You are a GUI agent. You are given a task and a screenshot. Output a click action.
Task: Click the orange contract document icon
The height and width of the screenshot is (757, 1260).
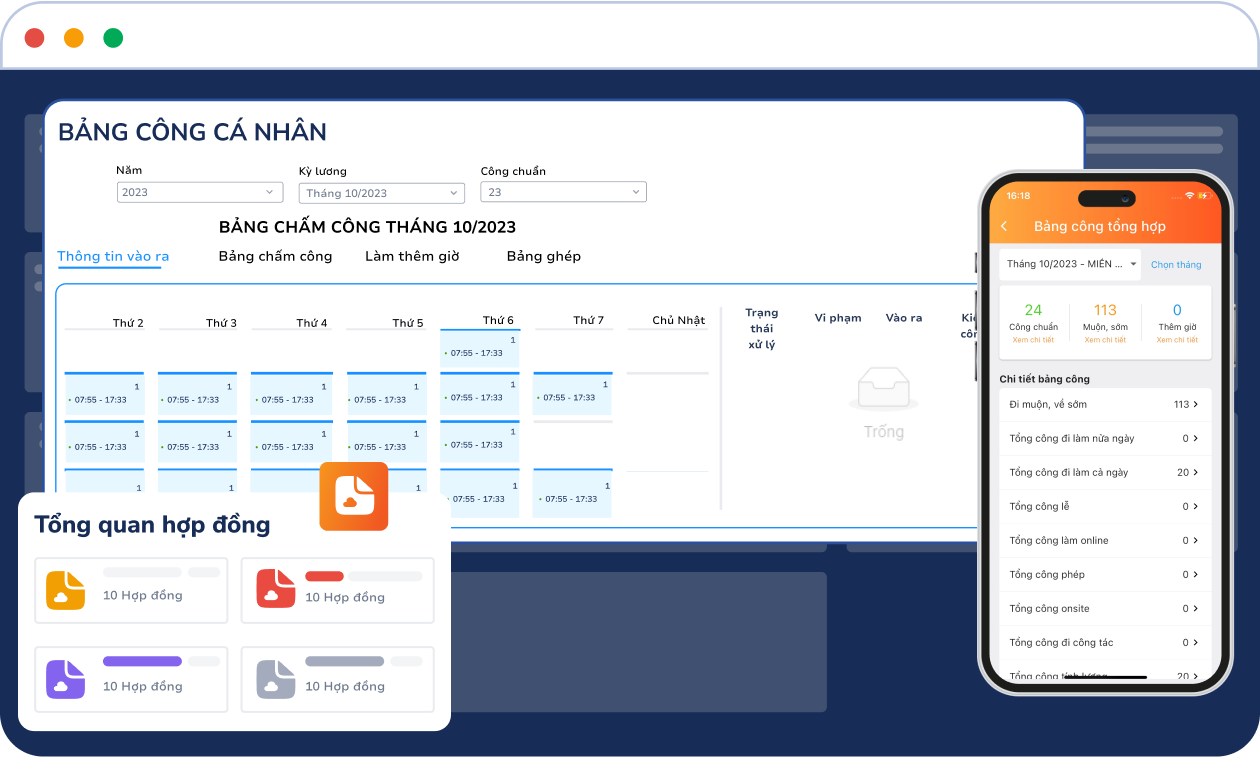coord(353,496)
